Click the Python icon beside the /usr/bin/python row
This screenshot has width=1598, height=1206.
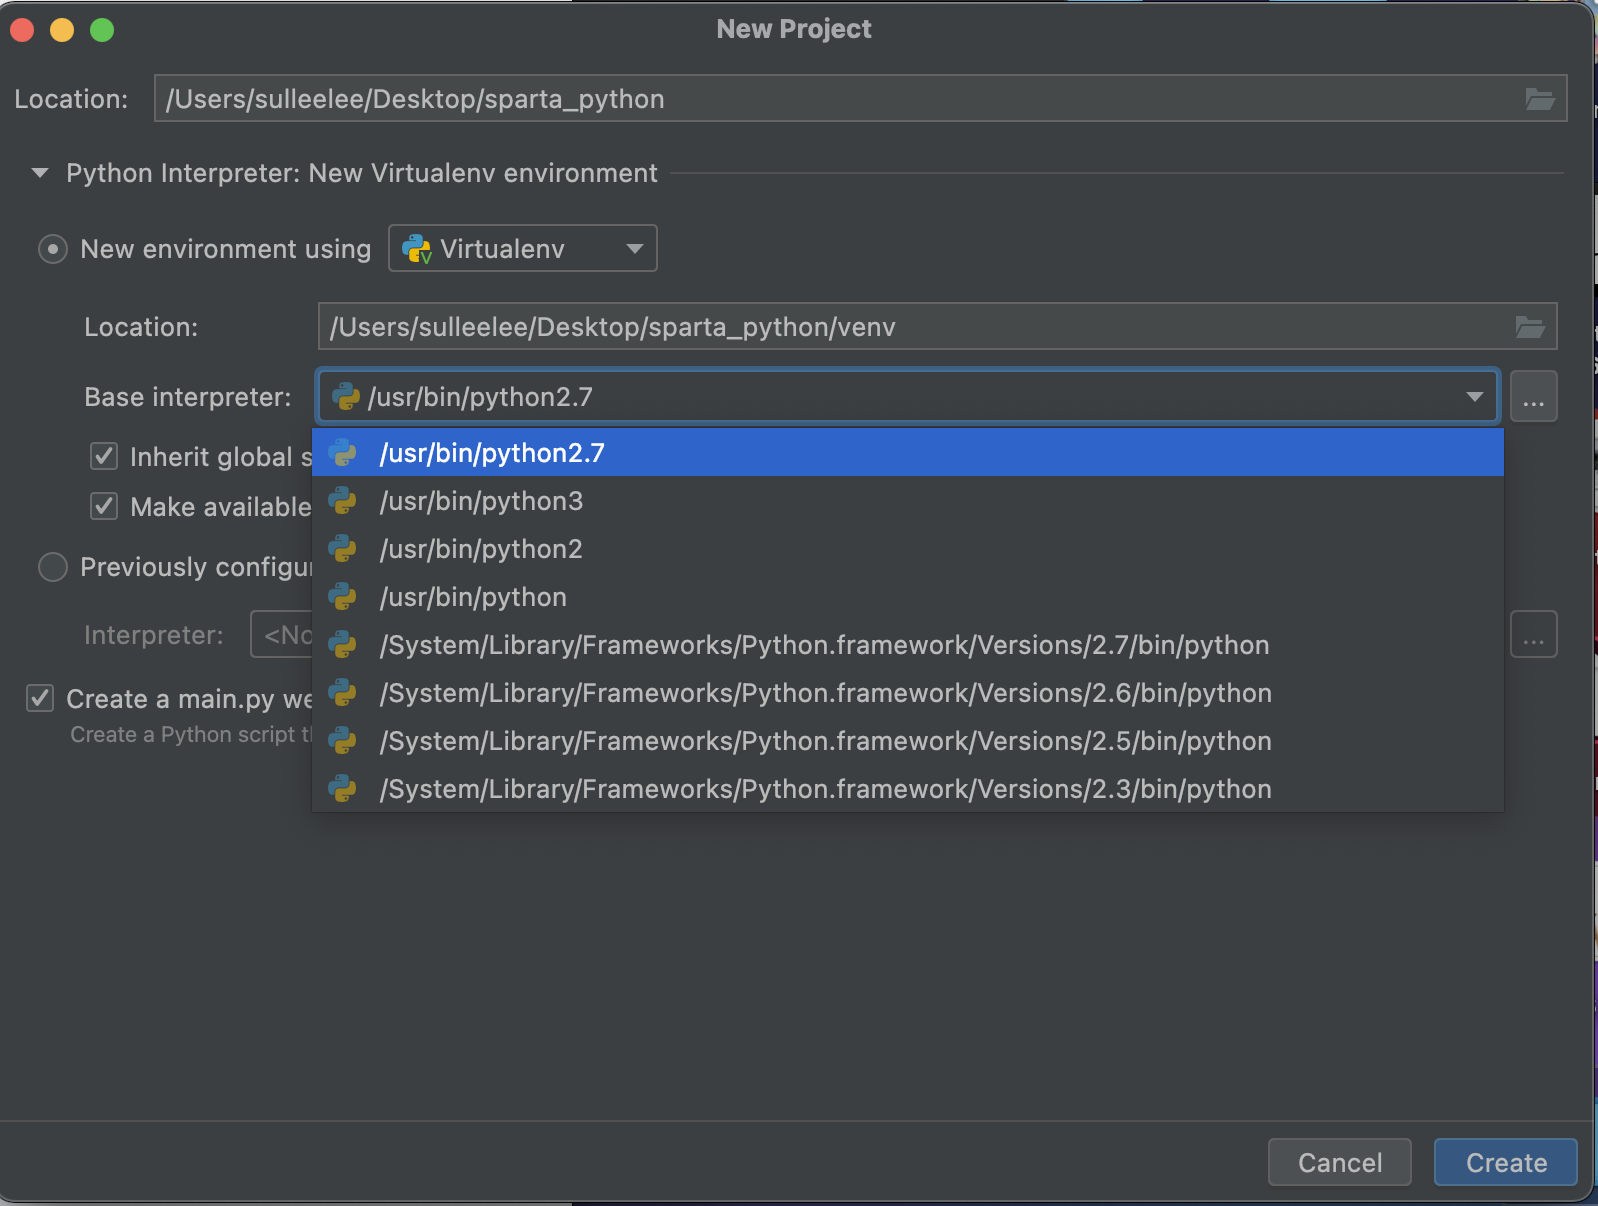point(343,596)
